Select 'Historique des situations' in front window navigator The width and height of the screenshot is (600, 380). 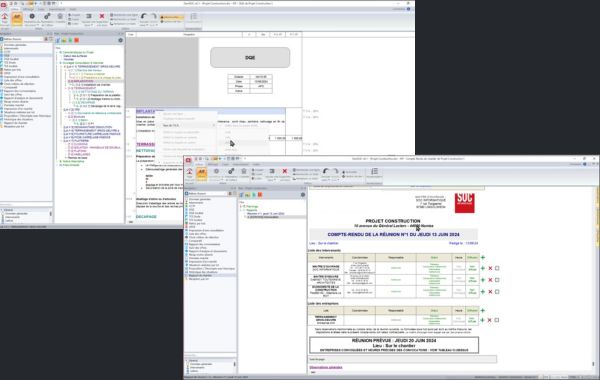pyautogui.click(x=203, y=272)
